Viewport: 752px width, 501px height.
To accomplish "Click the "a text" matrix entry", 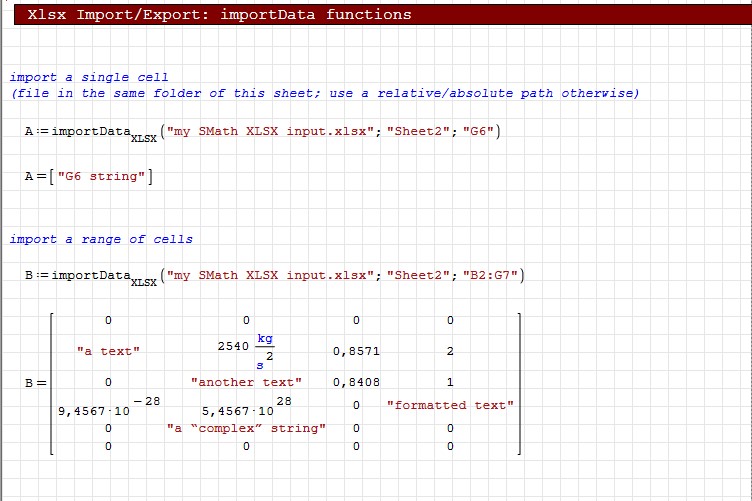I will (x=108, y=351).
